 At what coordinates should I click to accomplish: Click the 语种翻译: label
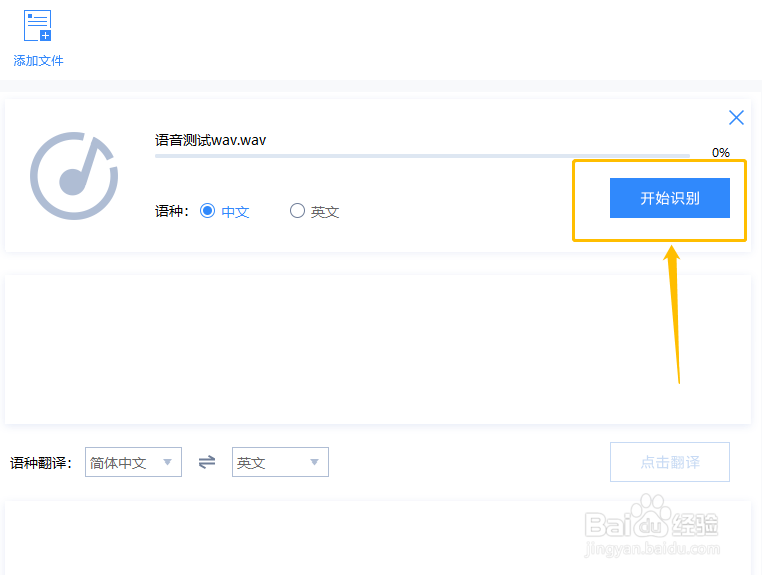click(41, 463)
